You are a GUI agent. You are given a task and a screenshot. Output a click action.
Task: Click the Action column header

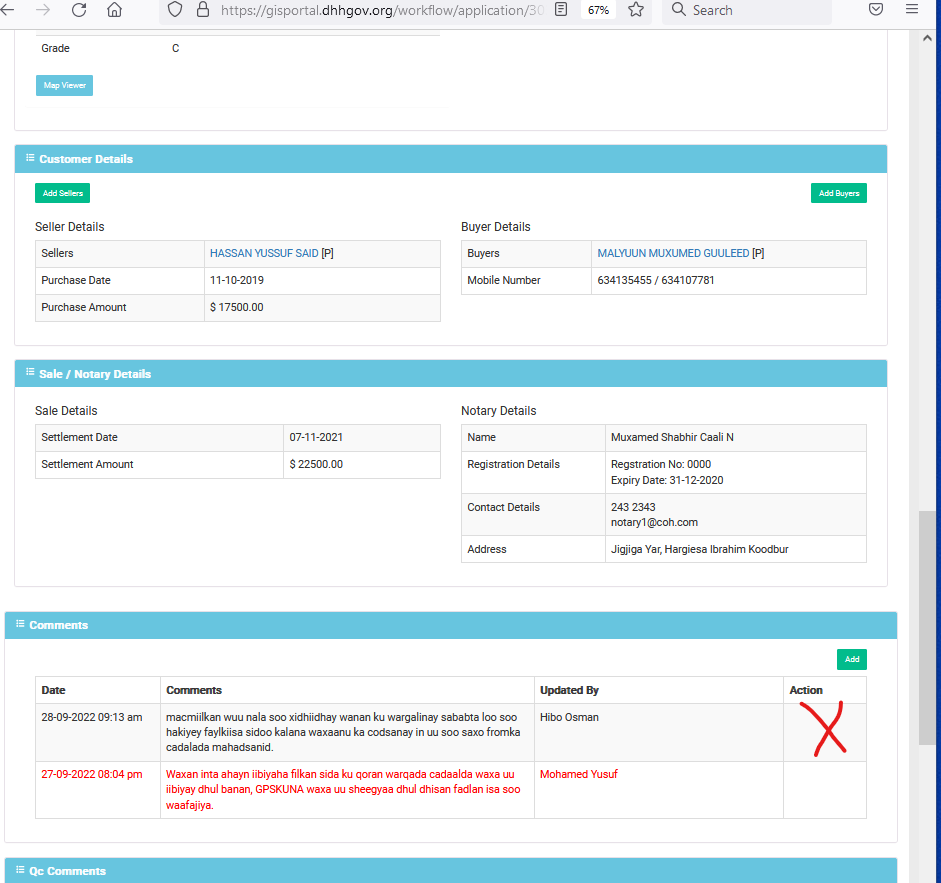[x=805, y=690]
